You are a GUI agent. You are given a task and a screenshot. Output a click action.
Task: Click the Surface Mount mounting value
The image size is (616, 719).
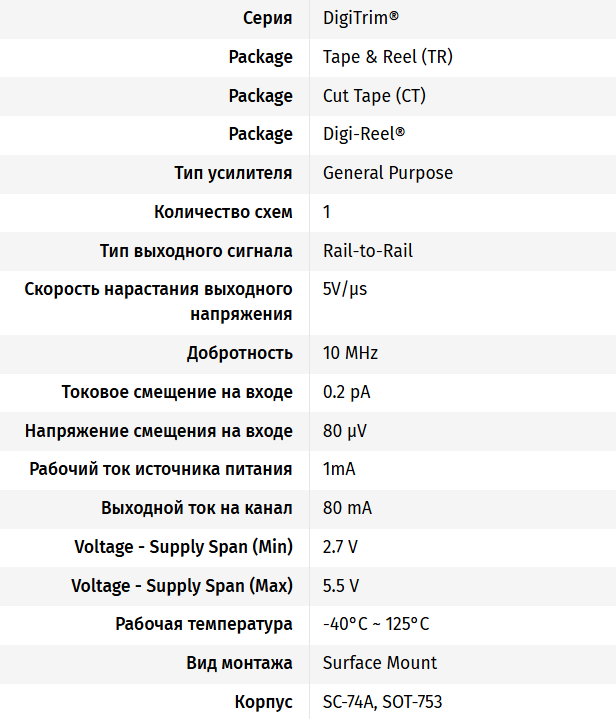[x=380, y=663]
